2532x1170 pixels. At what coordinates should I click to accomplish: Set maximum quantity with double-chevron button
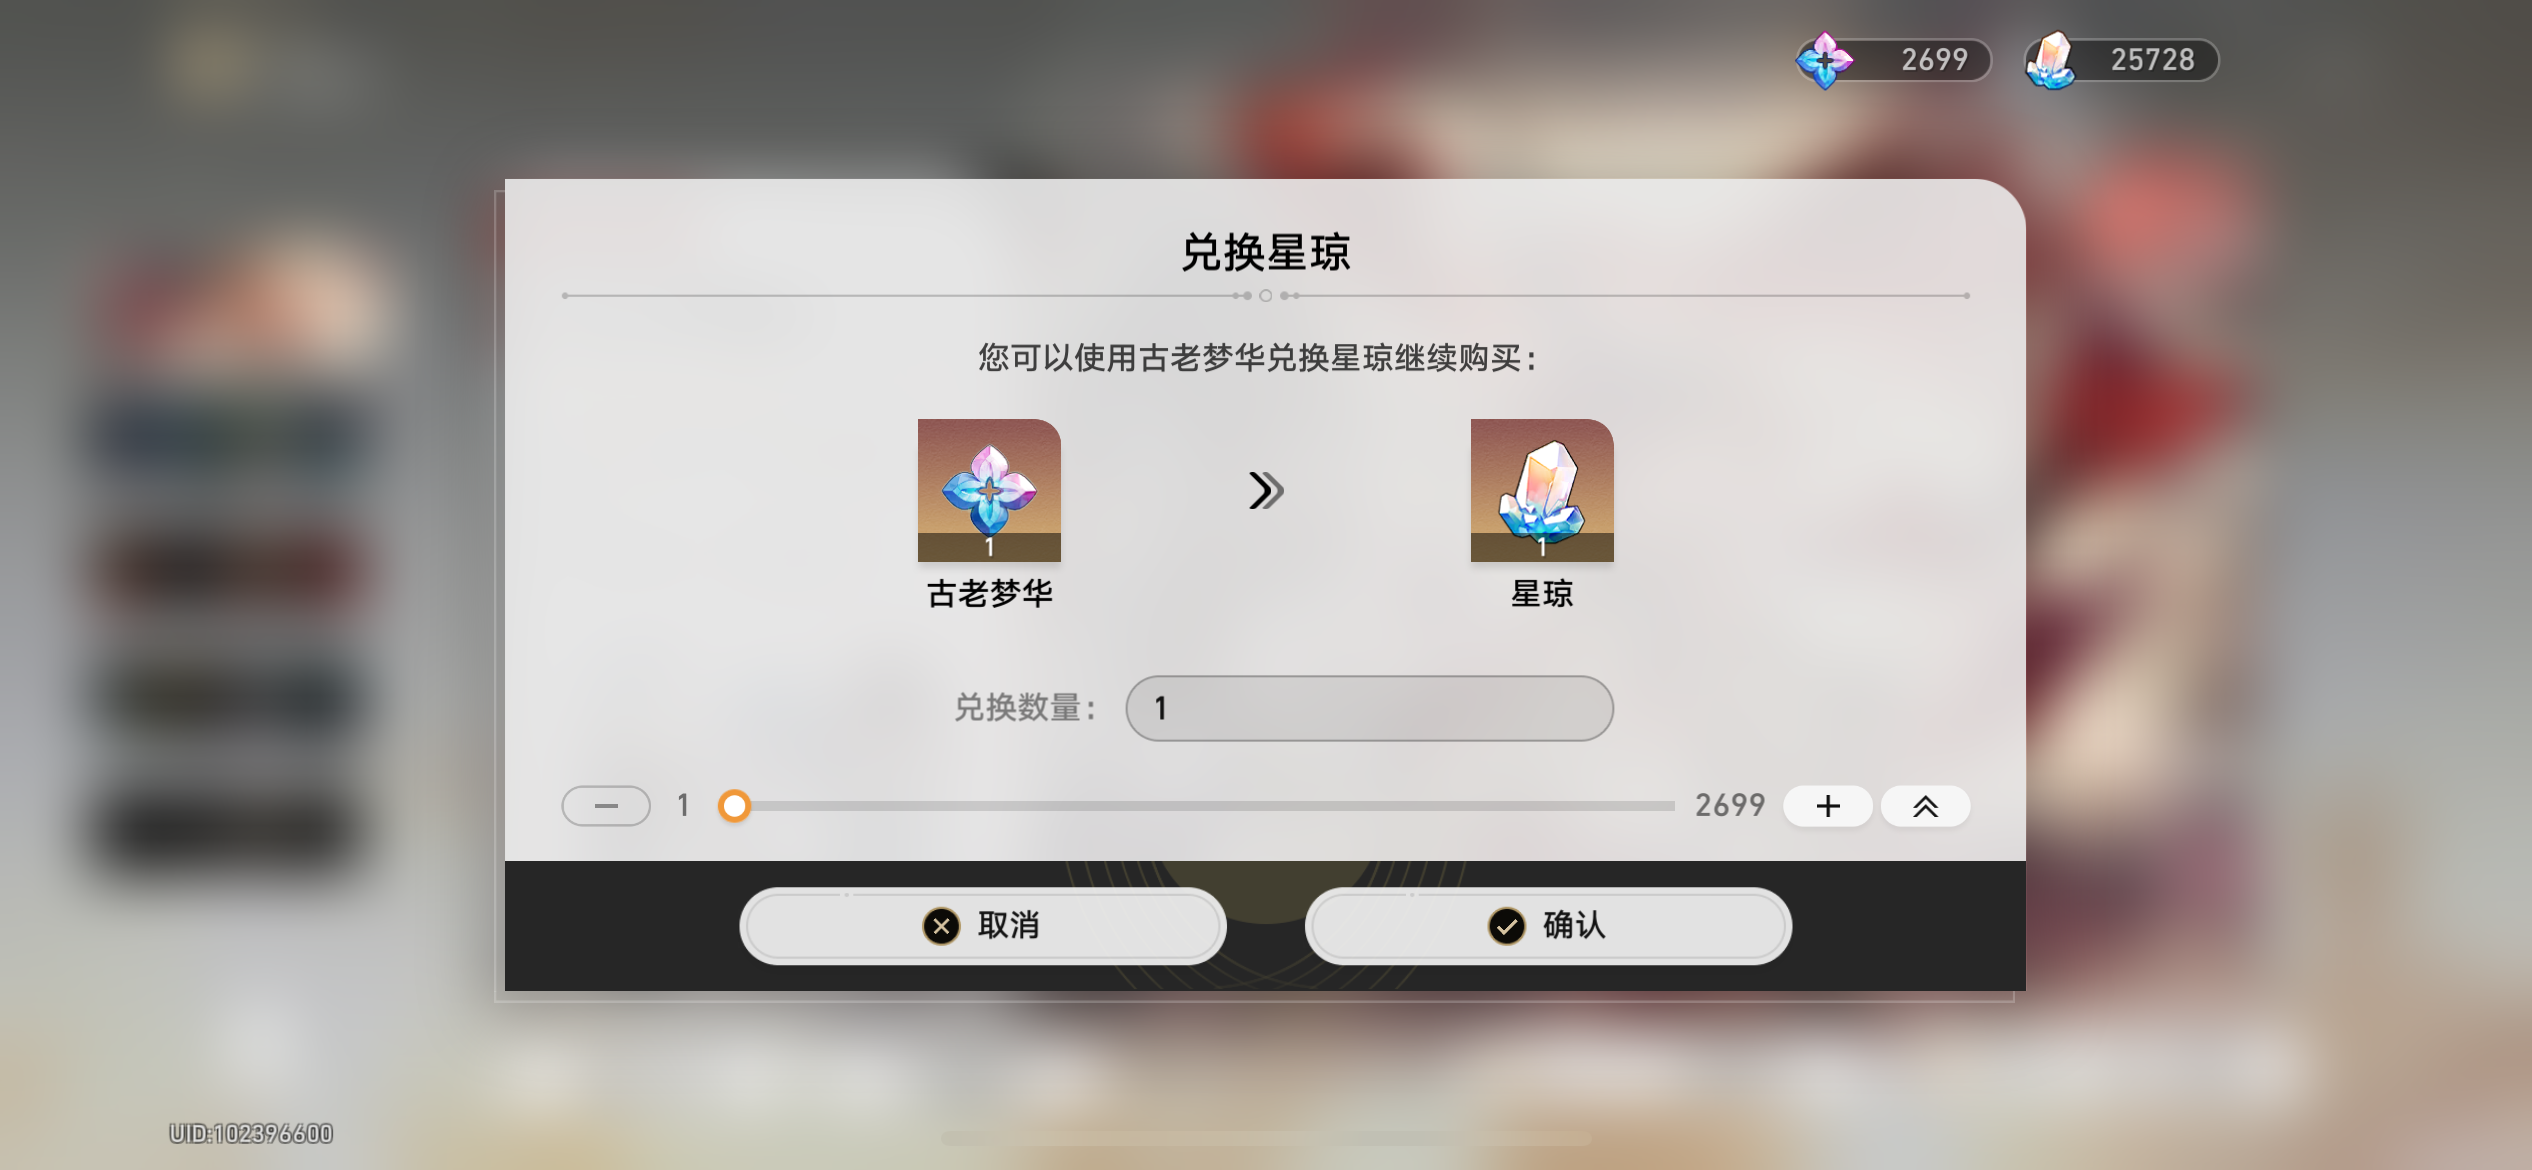[x=1926, y=806]
